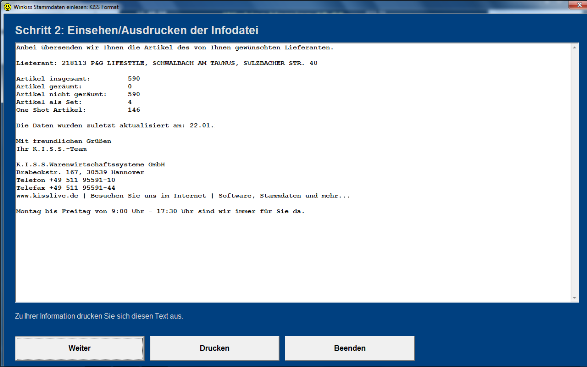
Task: Click the line 'Artikel als Set: 4'
Action: click(x=74, y=102)
